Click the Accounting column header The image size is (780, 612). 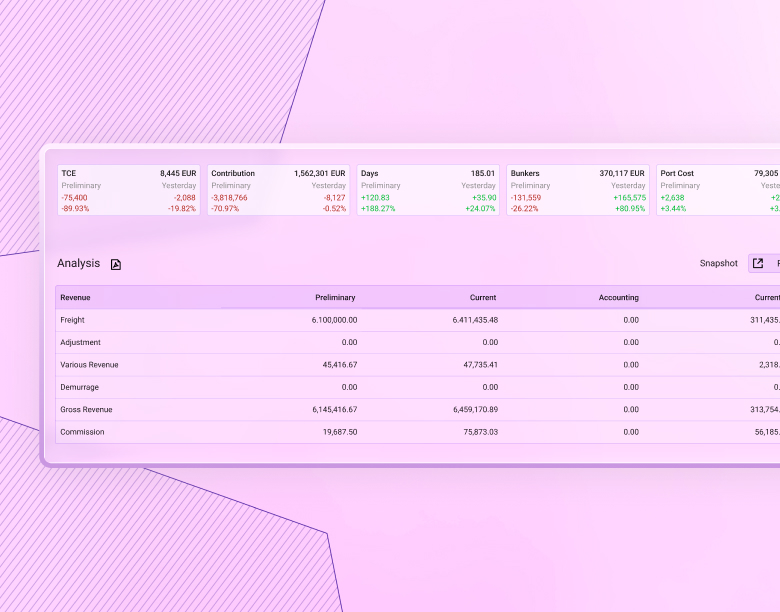pyautogui.click(x=619, y=298)
